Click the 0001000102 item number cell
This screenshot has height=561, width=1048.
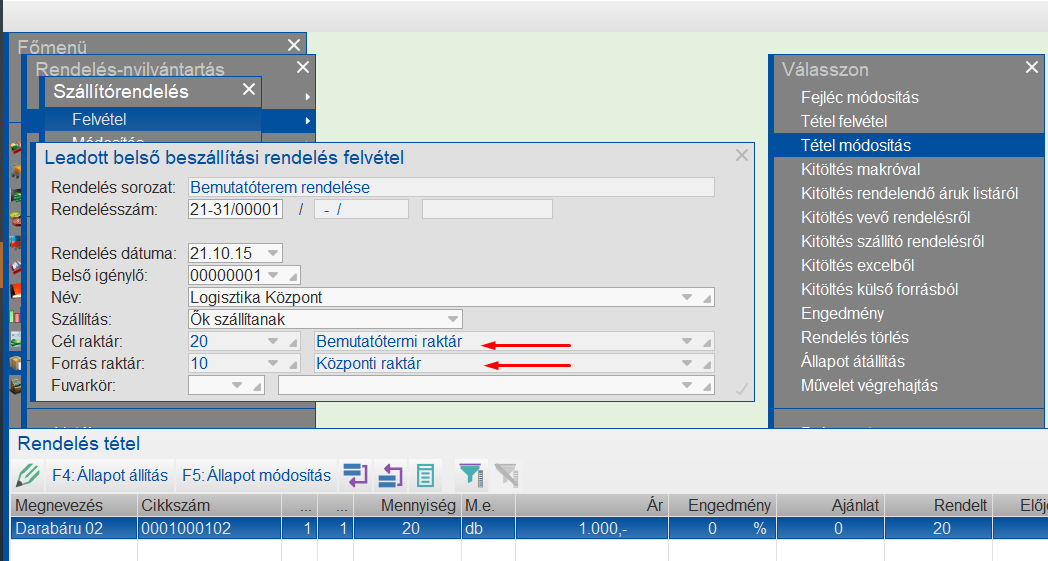coord(209,528)
